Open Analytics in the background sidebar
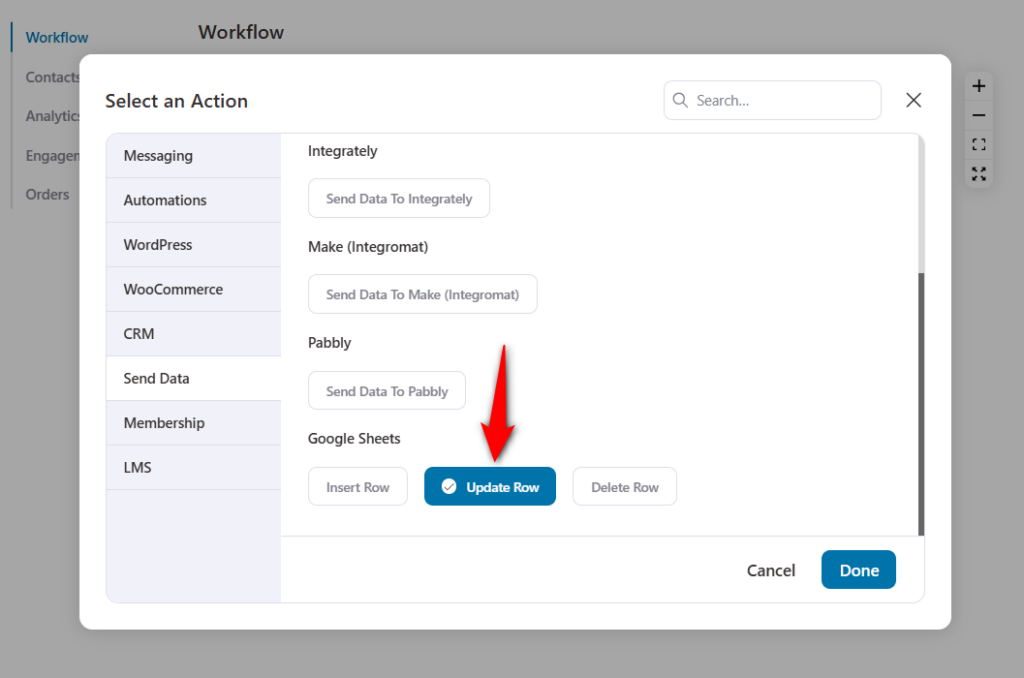1024x678 pixels. coord(52,116)
